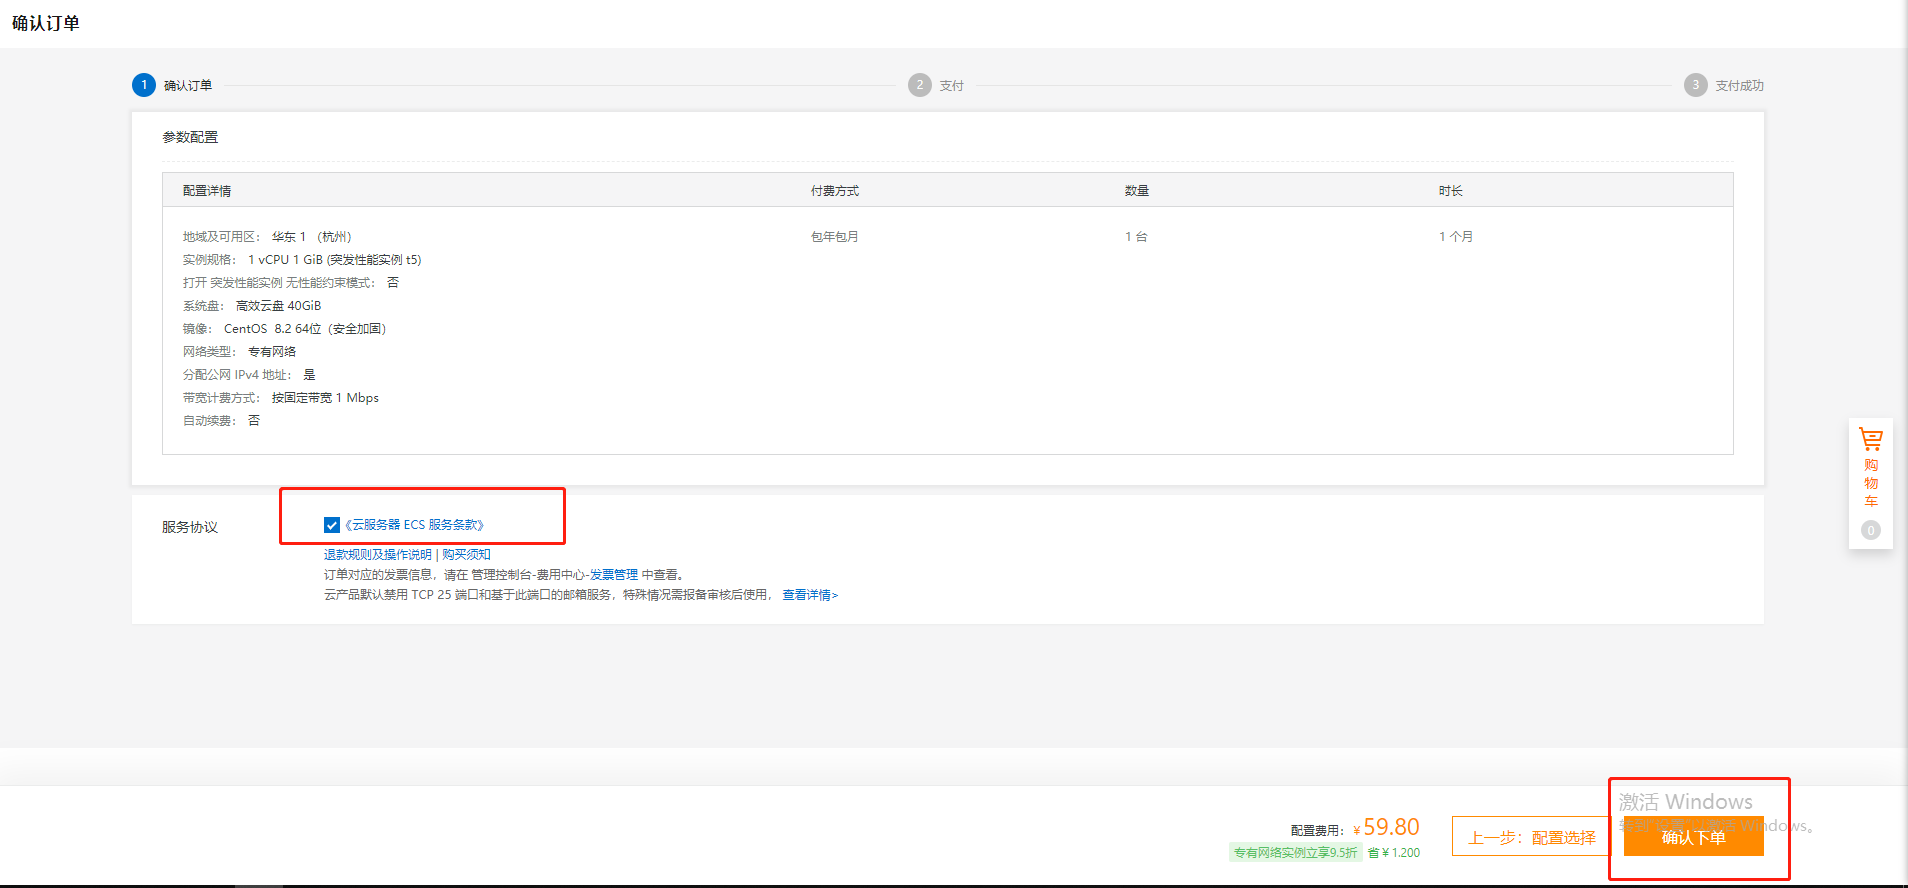
Task: Click the 59.80 configuration fee amount
Action: (1391, 827)
